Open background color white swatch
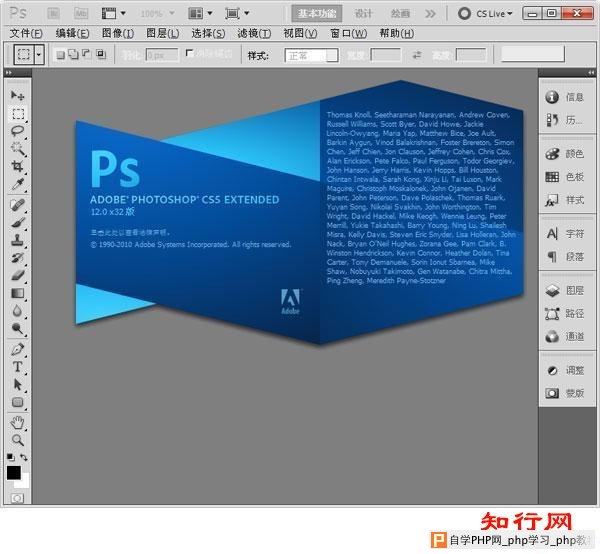The image size is (600, 554). (24, 482)
